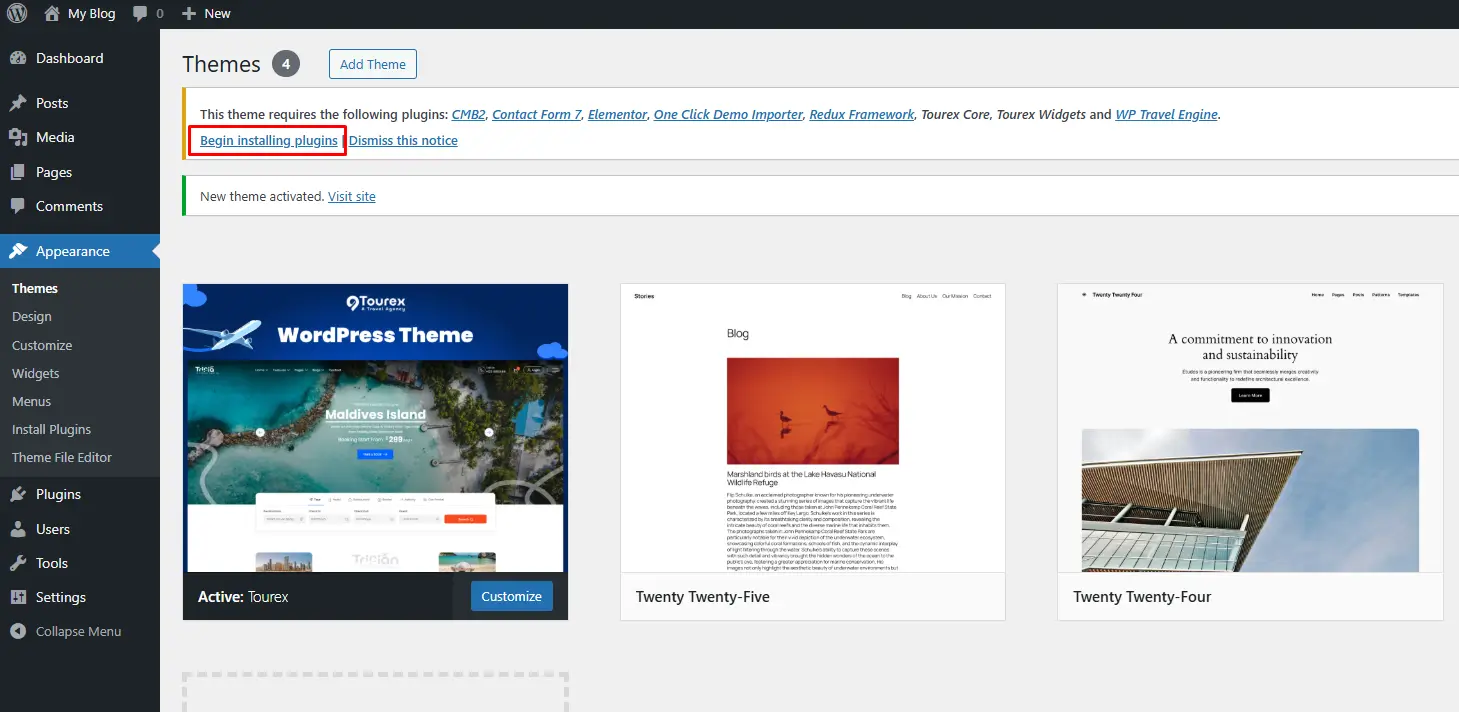This screenshot has width=1459, height=712.
Task: Click the Dashboard gauge icon
Action: click(x=18, y=58)
